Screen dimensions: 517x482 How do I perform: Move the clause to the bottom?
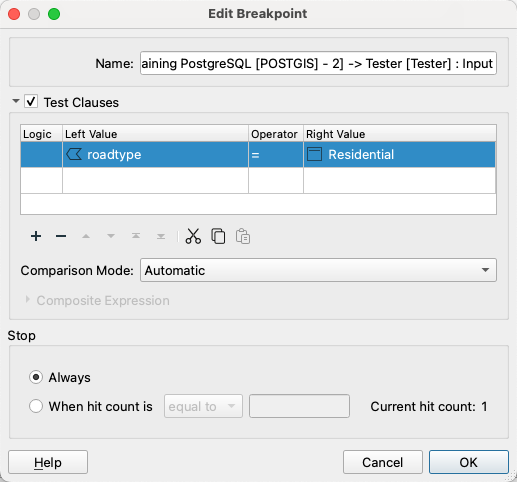point(161,236)
